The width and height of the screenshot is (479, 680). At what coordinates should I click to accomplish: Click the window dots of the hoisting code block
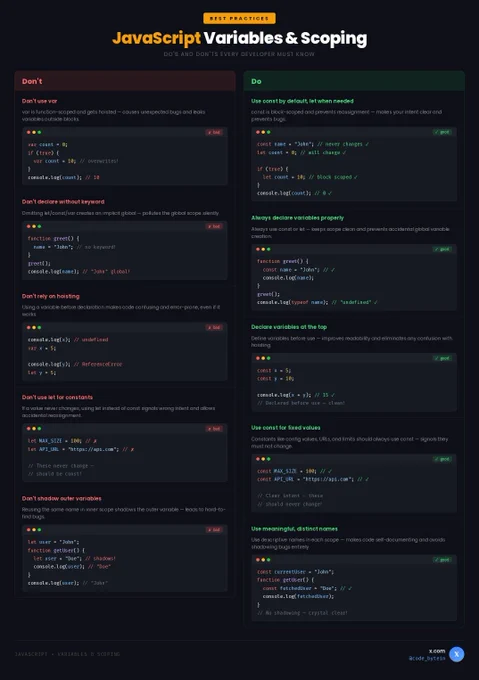point(34,327)
